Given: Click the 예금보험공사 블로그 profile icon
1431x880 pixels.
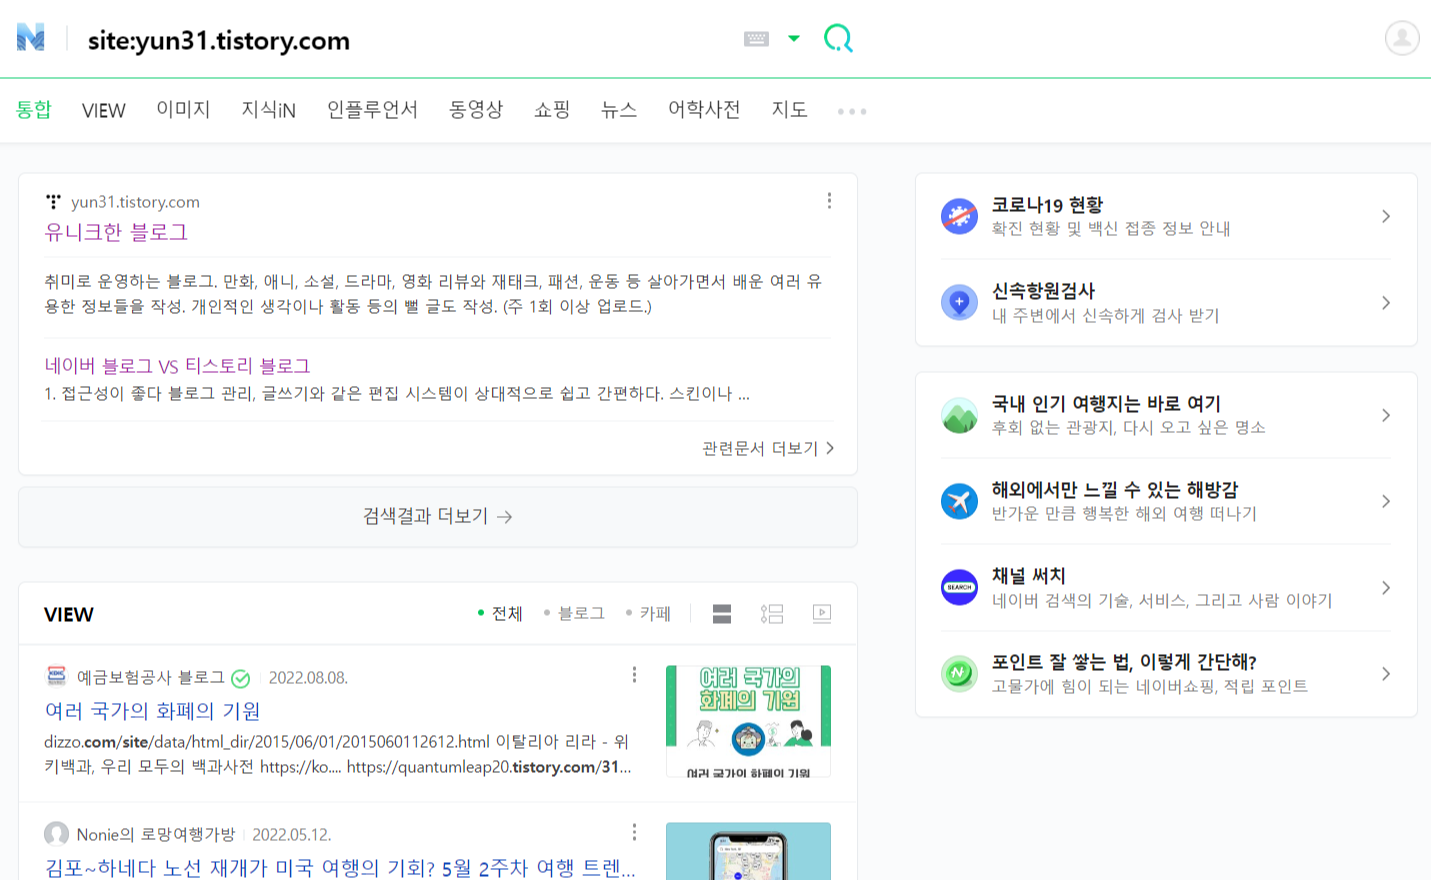Looking at the screenshot, I should 56,677.
